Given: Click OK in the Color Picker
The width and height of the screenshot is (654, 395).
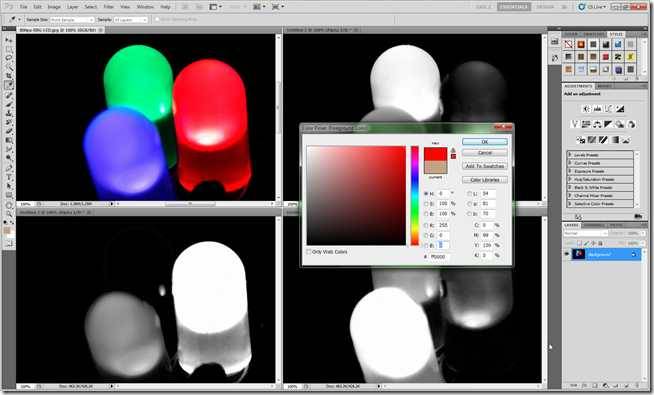Looking at the screenshot, I should 485,142.
